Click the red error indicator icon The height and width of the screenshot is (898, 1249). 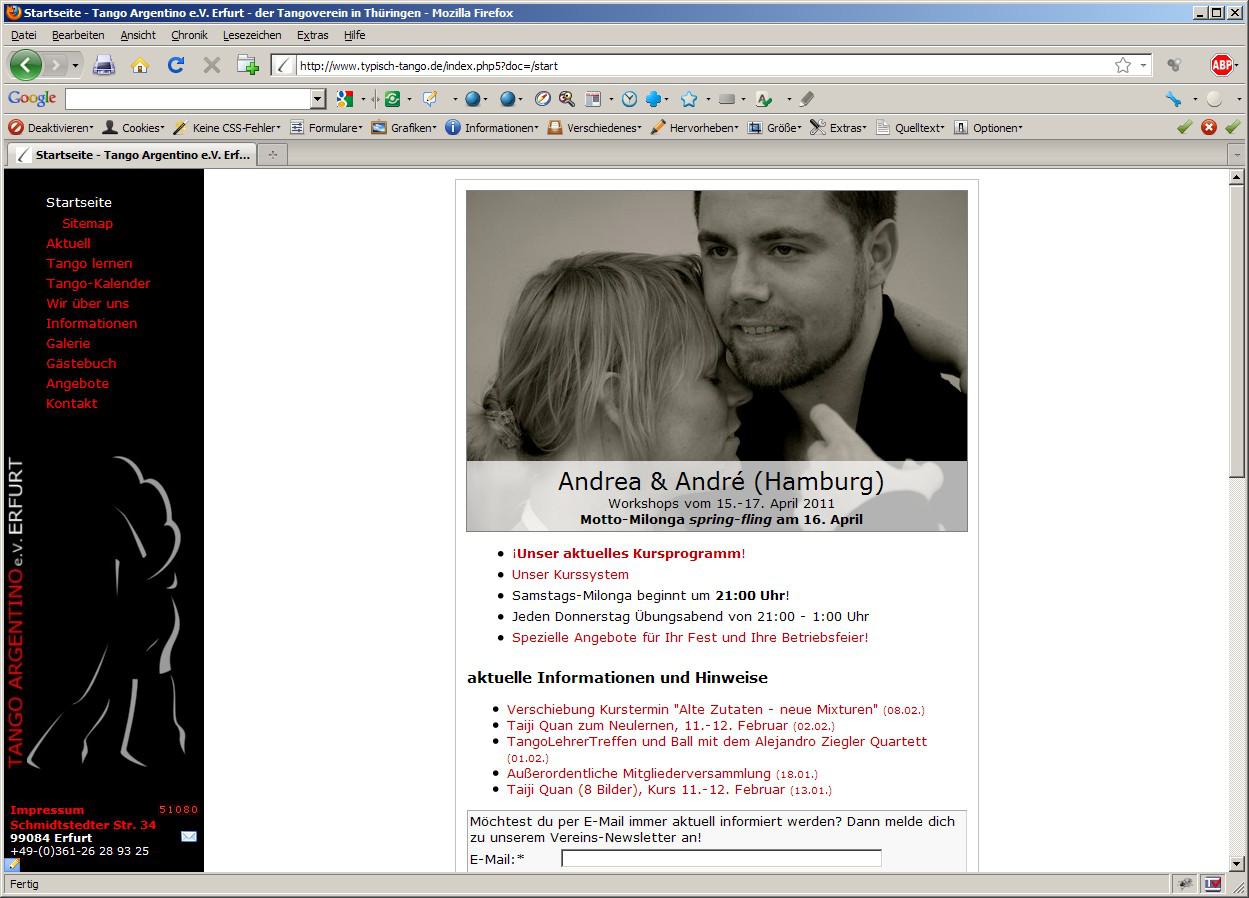click(x=1209, y=127)
